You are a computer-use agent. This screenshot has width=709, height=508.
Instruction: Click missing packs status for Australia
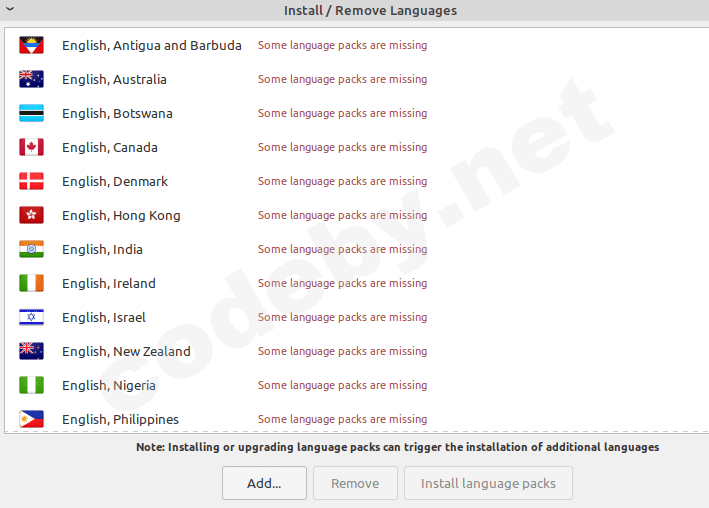(342, 79)
